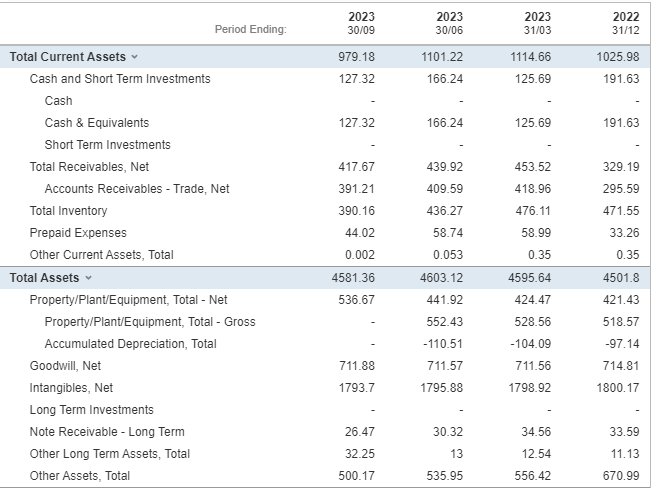
Task: Collapse the Total Current Assets chevron
Action: (134, 57)
